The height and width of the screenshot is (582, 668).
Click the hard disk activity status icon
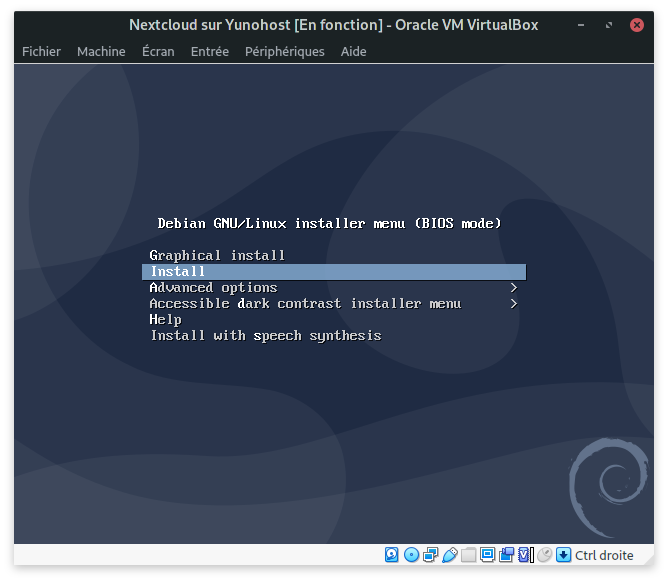point(392,555)
